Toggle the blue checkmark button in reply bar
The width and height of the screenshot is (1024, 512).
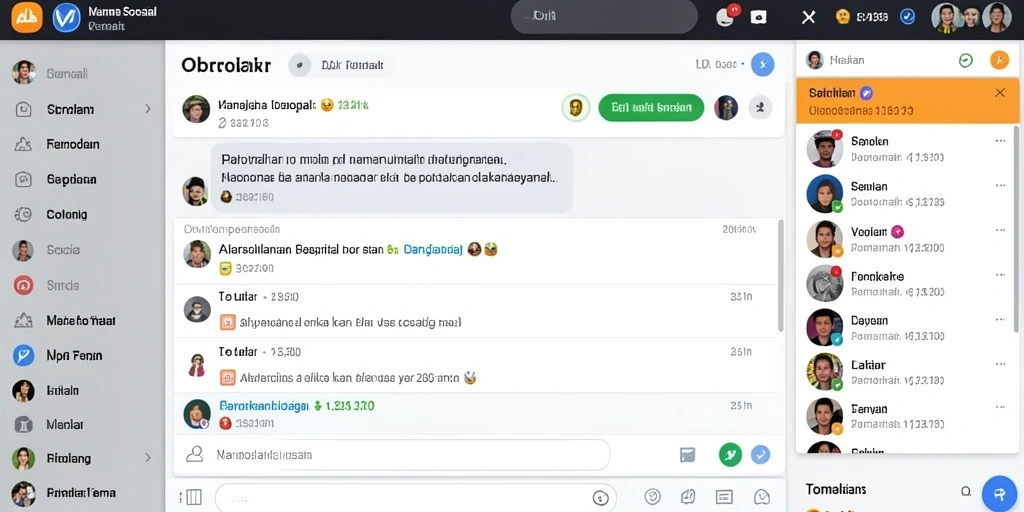tap(760, 455)
